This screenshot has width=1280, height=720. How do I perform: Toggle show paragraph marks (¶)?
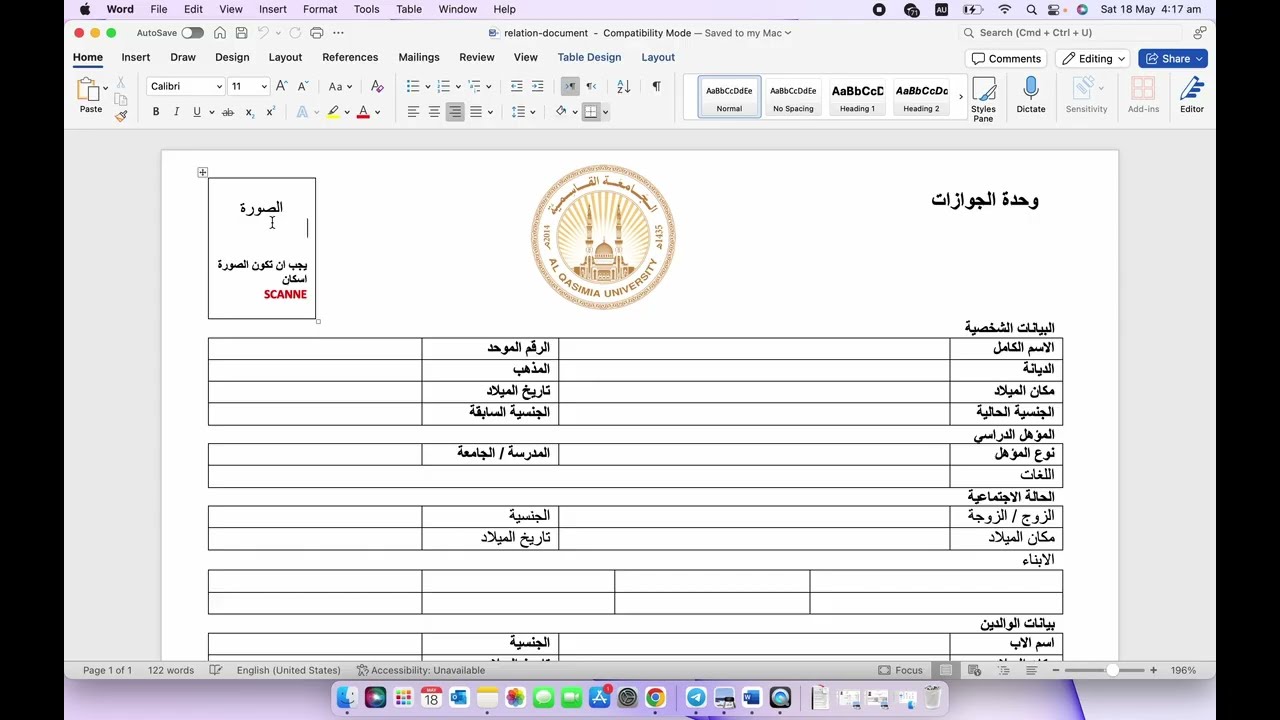tap(656, 86)
